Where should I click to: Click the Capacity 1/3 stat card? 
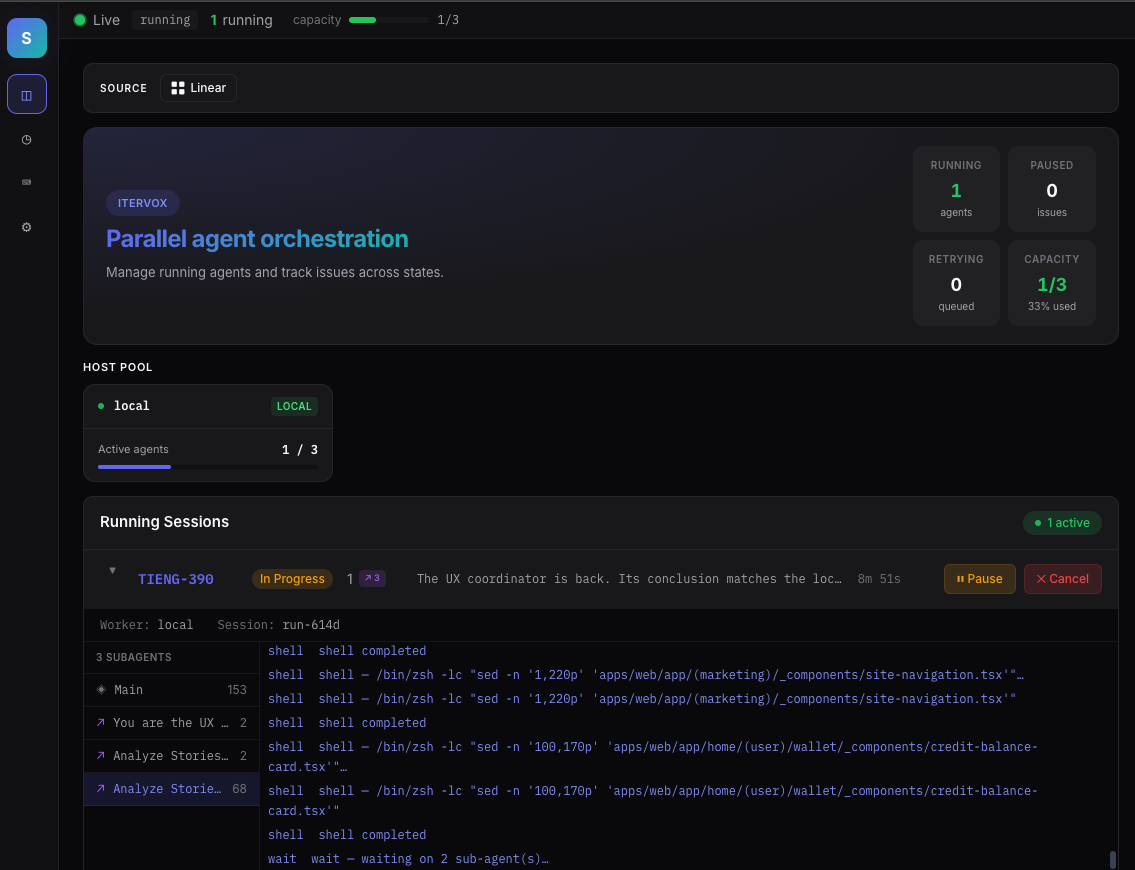pos(1052,283)
